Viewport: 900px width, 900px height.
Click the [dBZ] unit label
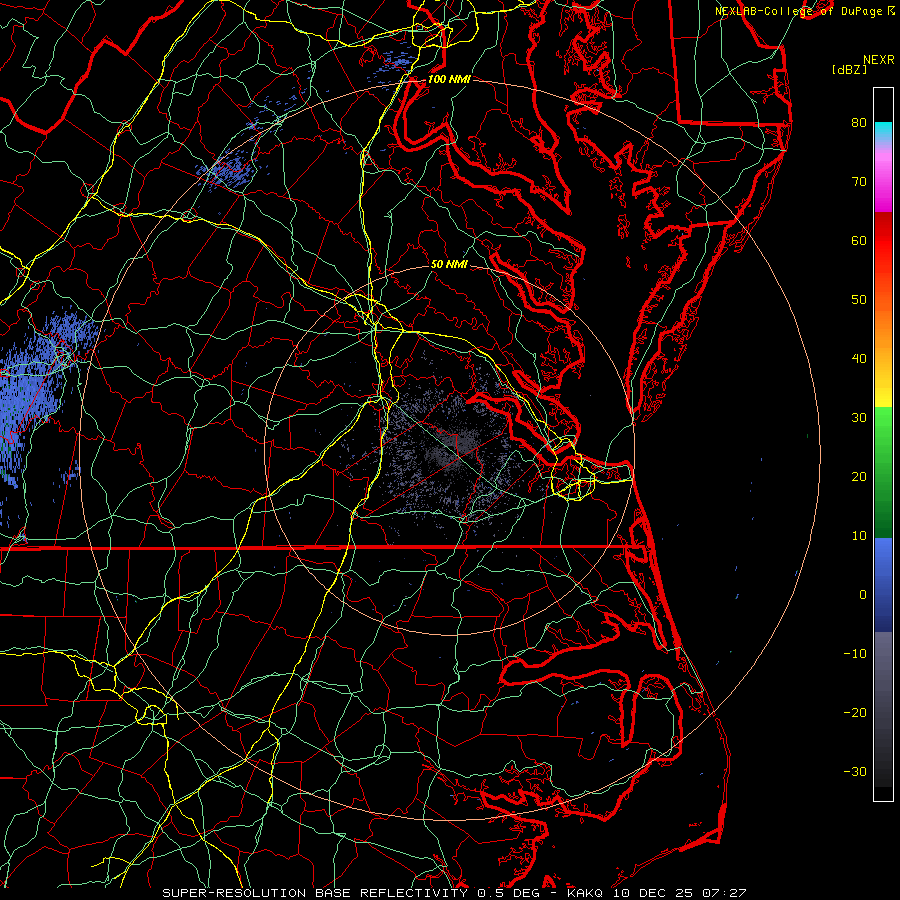(x=849, y=70)
